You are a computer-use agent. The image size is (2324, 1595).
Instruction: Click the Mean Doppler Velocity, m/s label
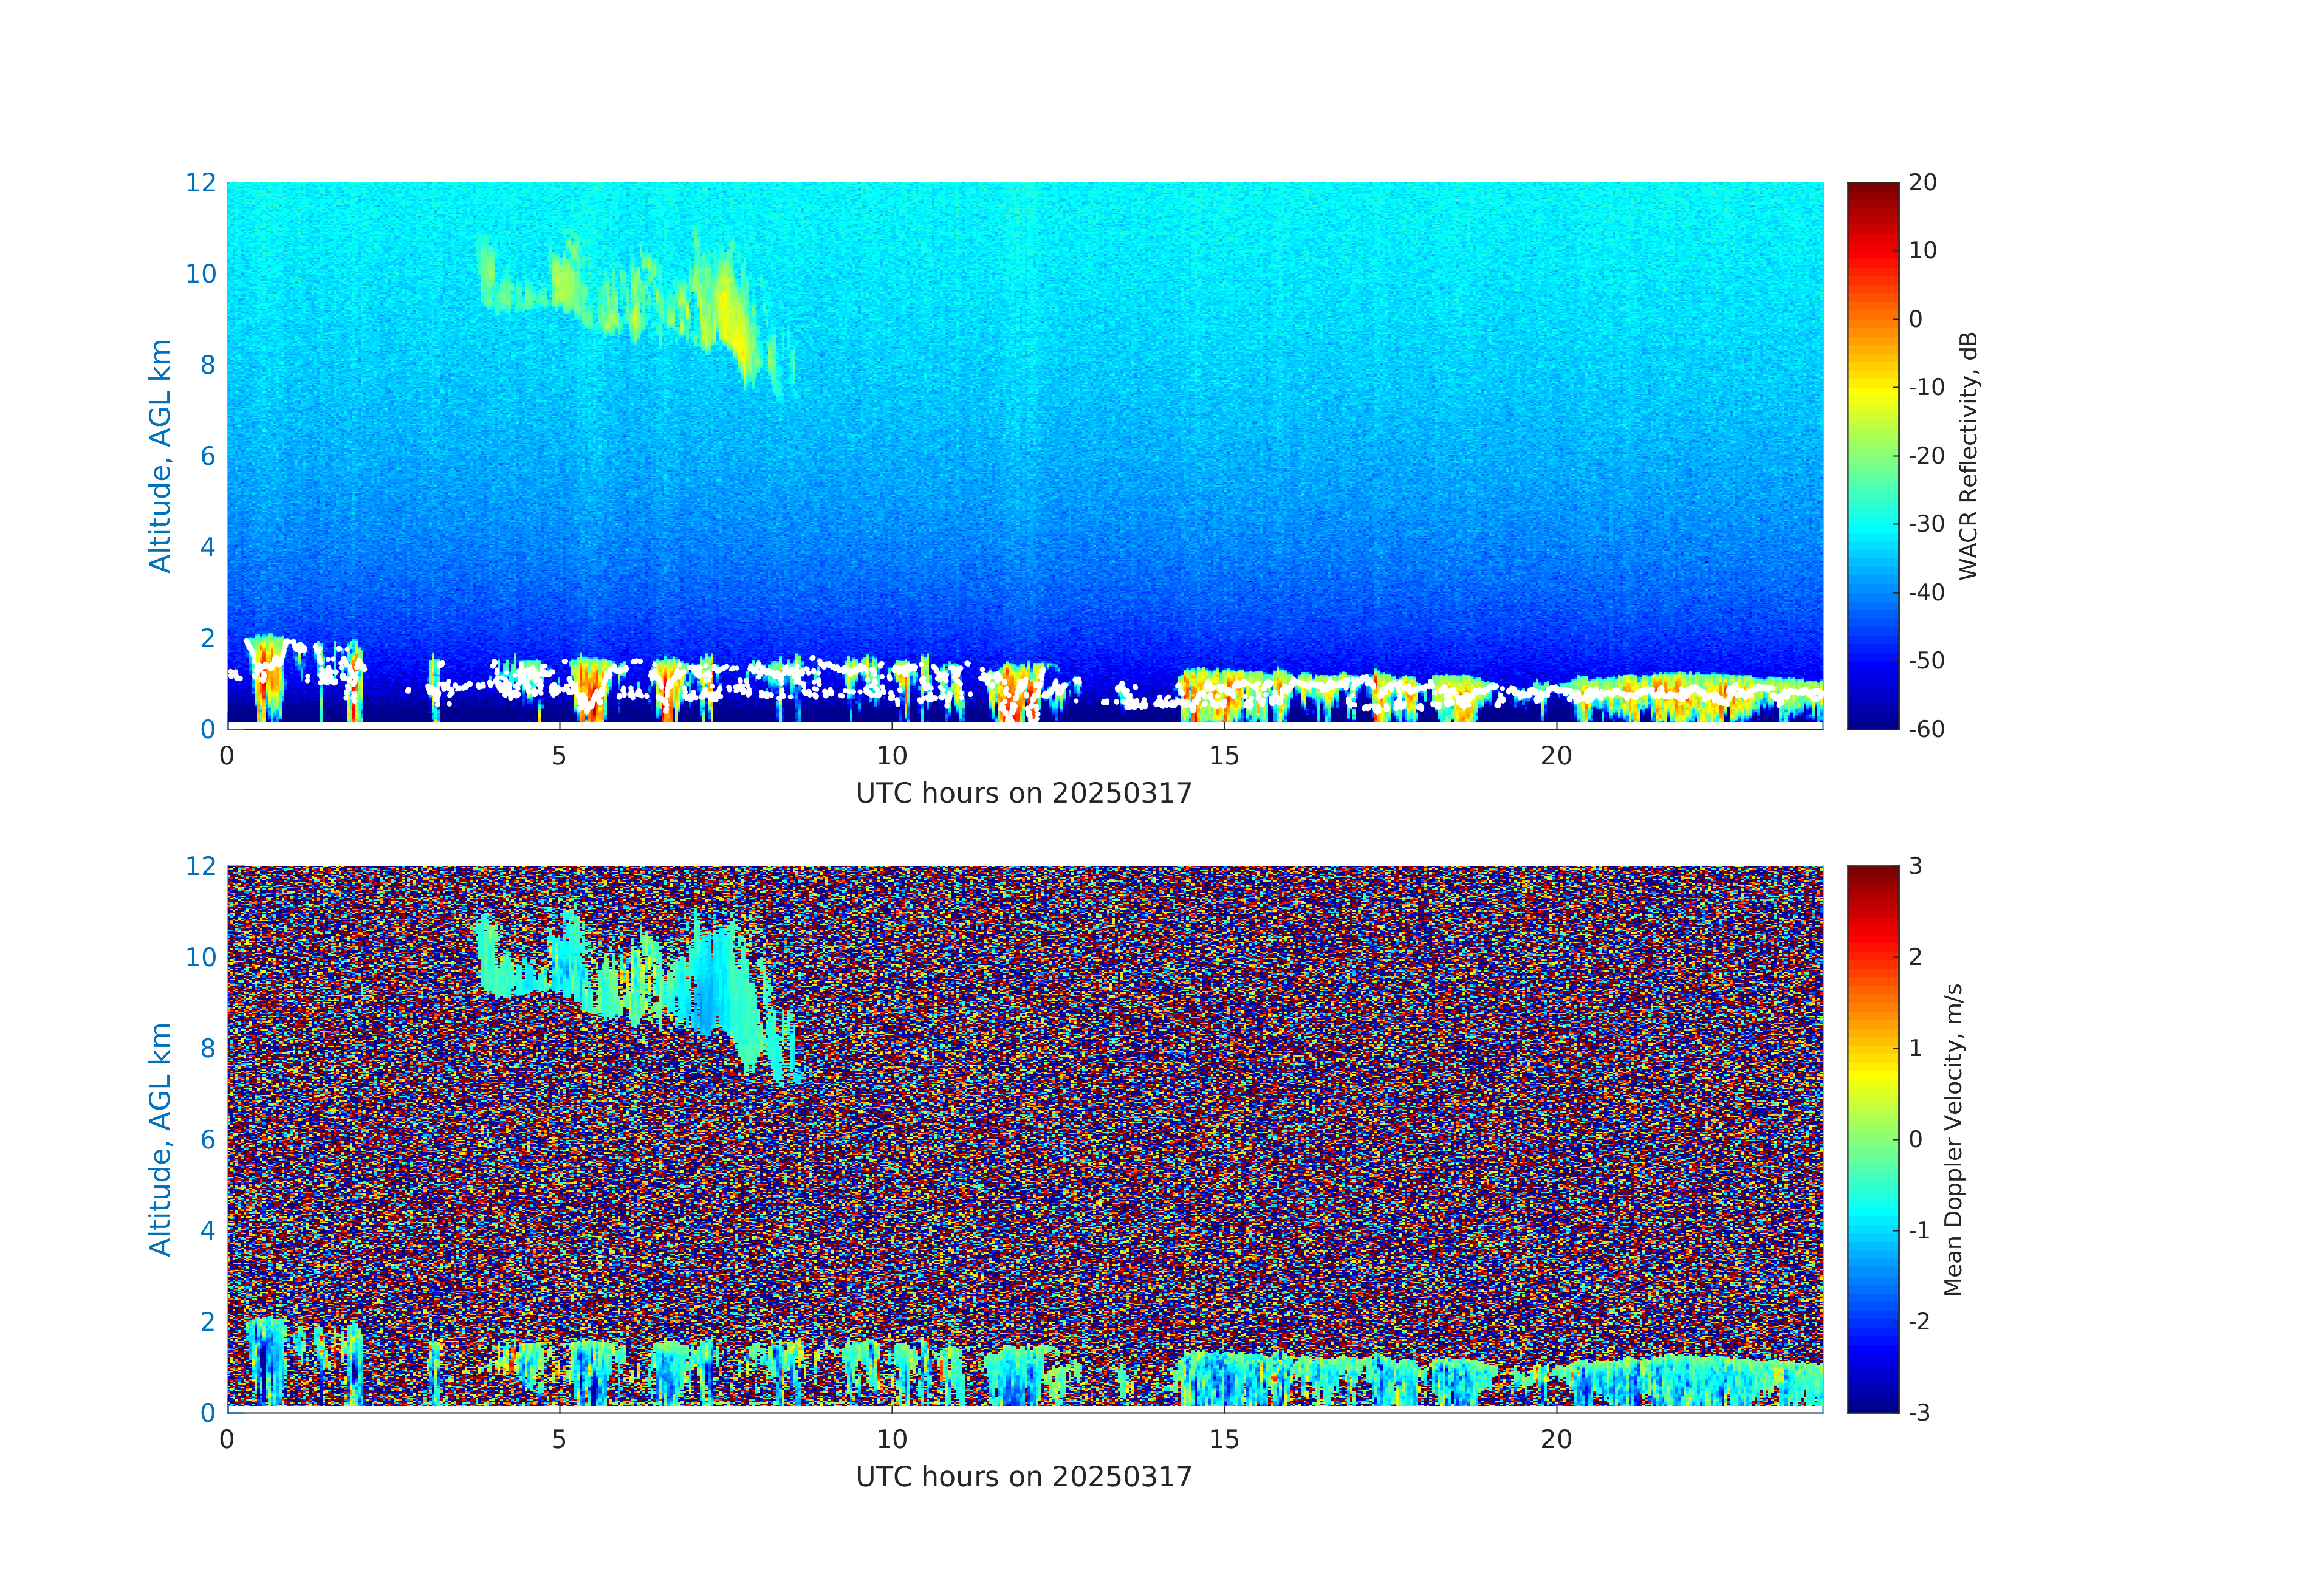click(x=1953, y=1139)
